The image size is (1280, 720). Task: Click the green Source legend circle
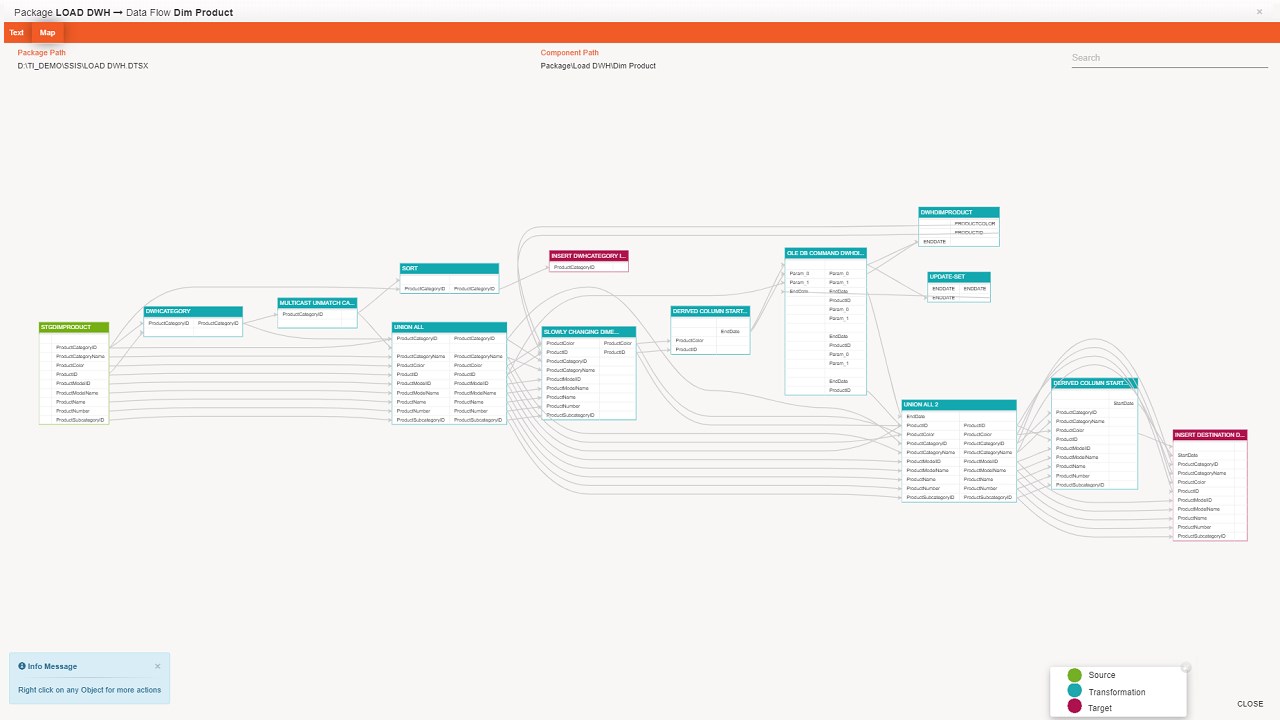(1075, 675)
